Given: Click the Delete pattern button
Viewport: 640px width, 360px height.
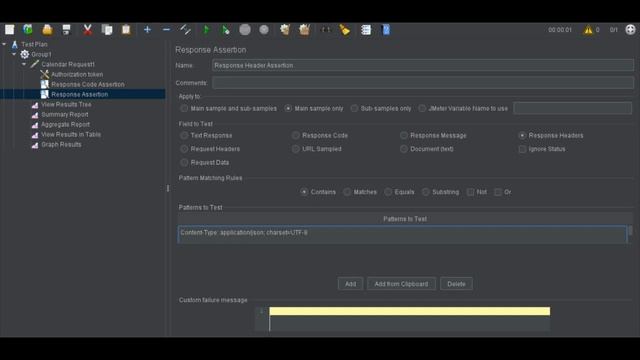Looking at the screenshot, I should pos(456,284).
